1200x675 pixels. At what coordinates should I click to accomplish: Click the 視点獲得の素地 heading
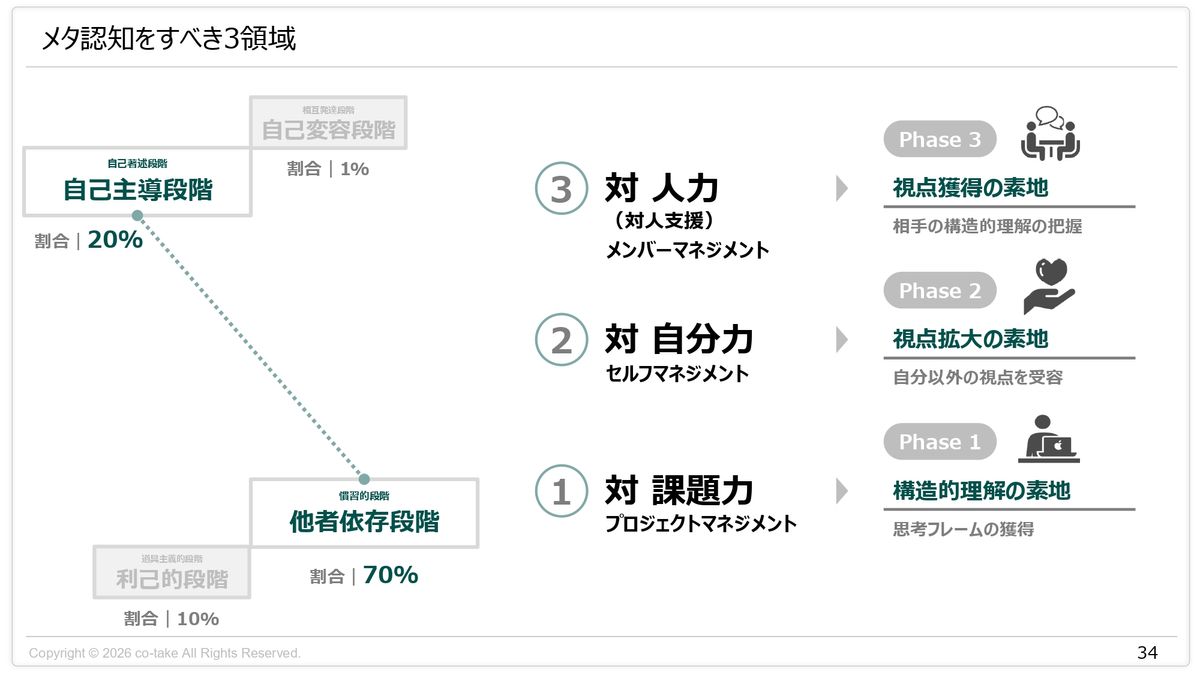(x=970, y=188)
